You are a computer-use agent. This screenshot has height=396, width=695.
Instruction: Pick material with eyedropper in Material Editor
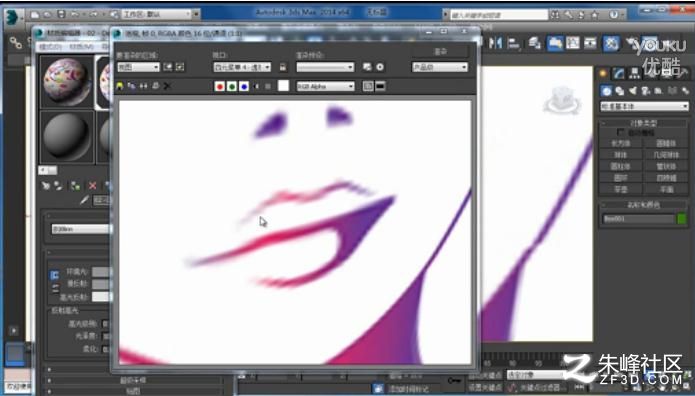pos(84,200)
